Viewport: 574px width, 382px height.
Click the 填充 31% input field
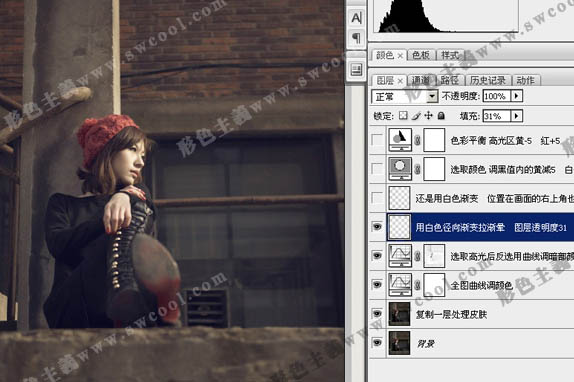tap(497, 116)
